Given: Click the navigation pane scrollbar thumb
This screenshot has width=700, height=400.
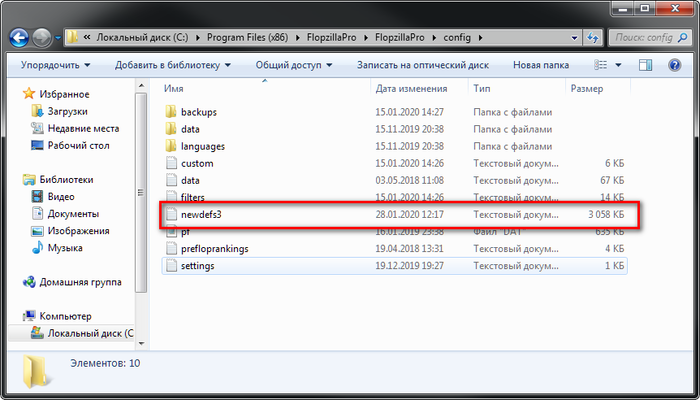Looking at the screenshot, I should click(142, 193).
